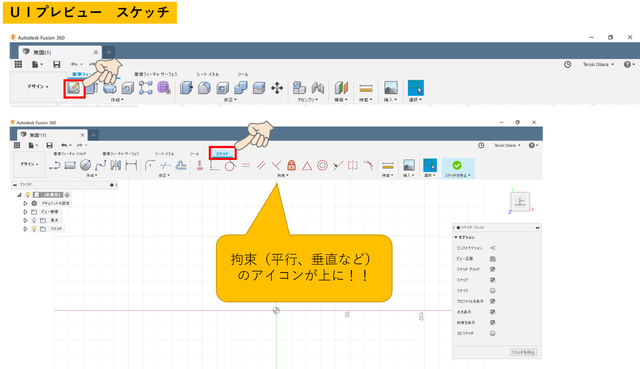Click the Create Form purple icon
The width and height of the screenshot is (640, 369).
point(164,87)
